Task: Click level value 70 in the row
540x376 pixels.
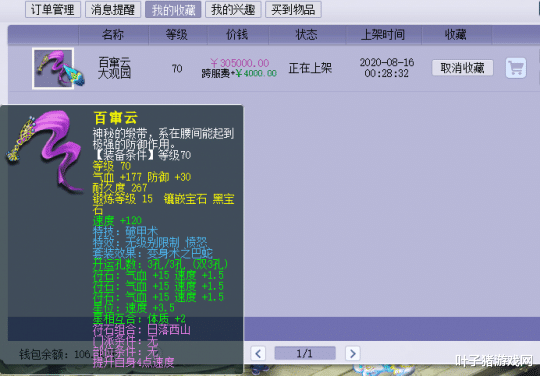Action: click(177, 69)
